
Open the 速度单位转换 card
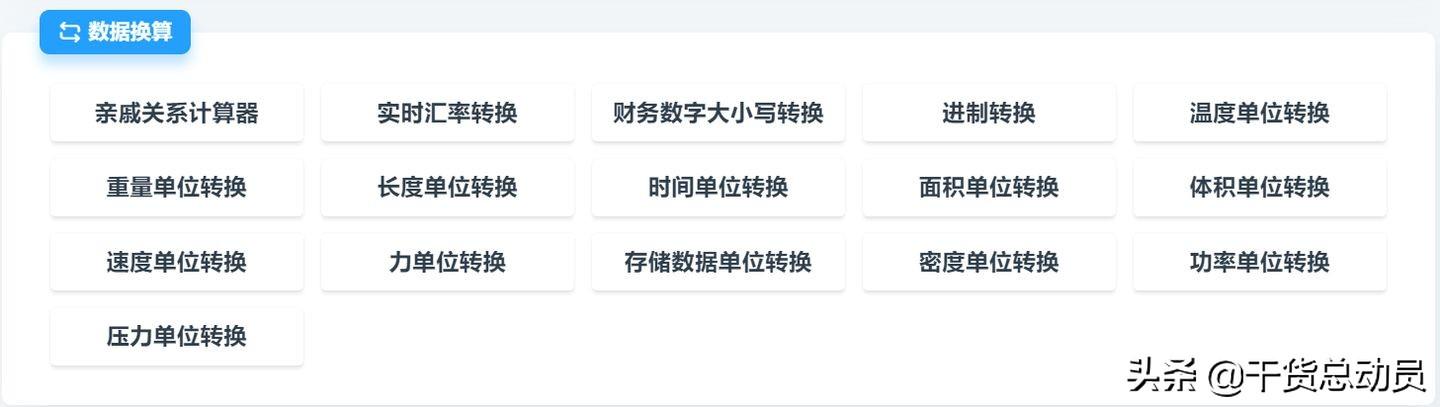[x=177, y=262]
